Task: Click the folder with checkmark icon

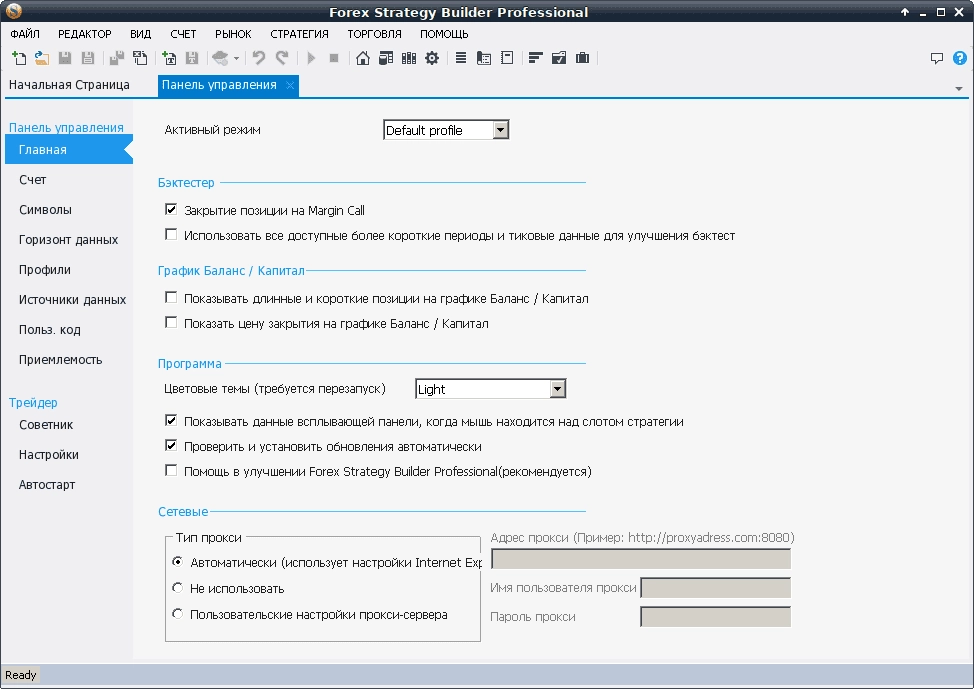Action: point(559,58)
